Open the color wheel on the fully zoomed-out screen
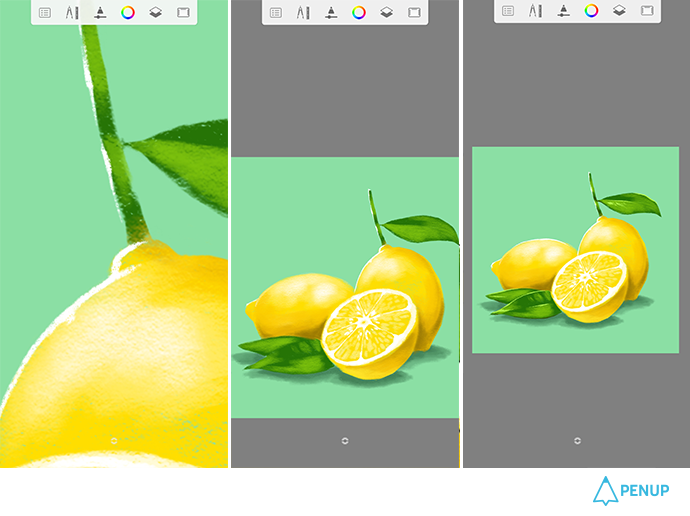 (591, 11)
